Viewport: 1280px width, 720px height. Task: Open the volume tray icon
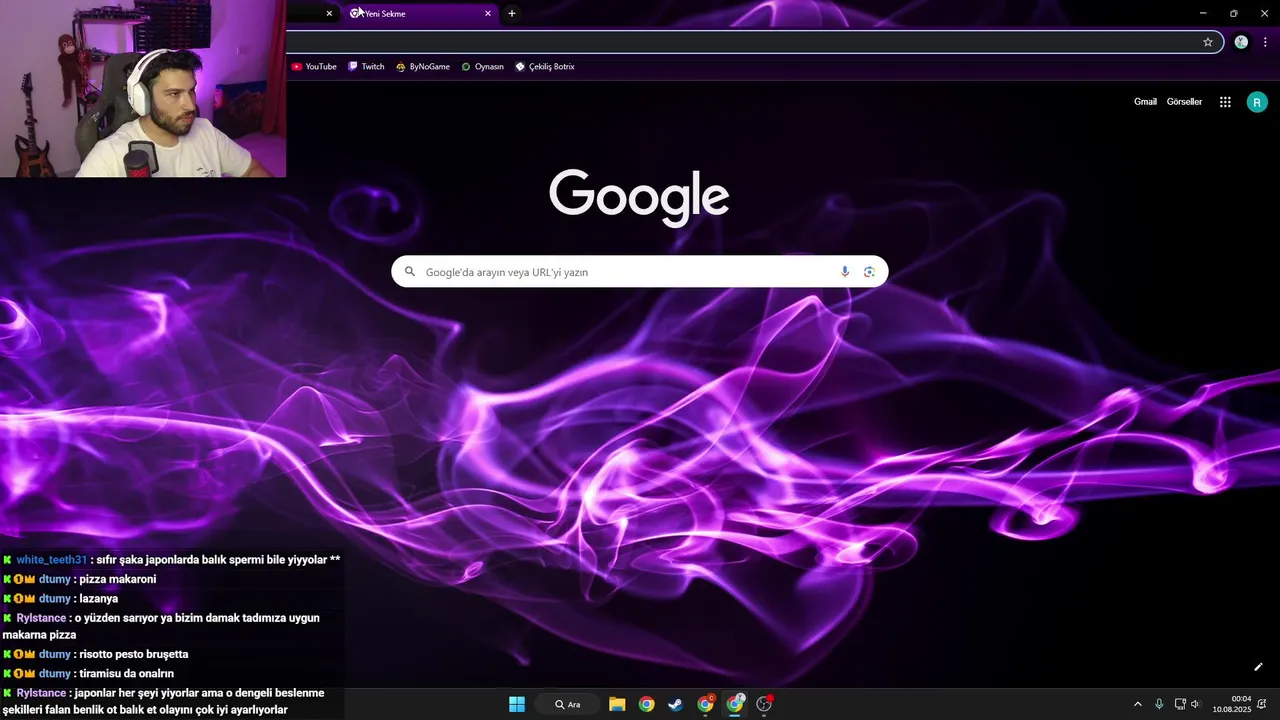click(x=1195, y=704)
